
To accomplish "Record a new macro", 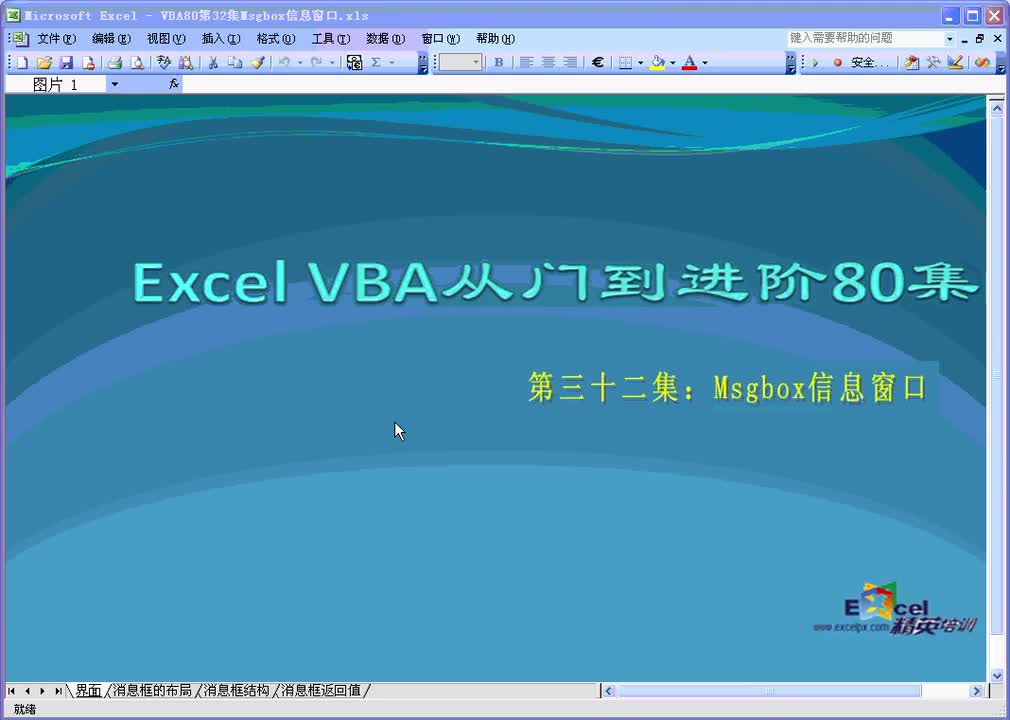I will tap(837, 62).
